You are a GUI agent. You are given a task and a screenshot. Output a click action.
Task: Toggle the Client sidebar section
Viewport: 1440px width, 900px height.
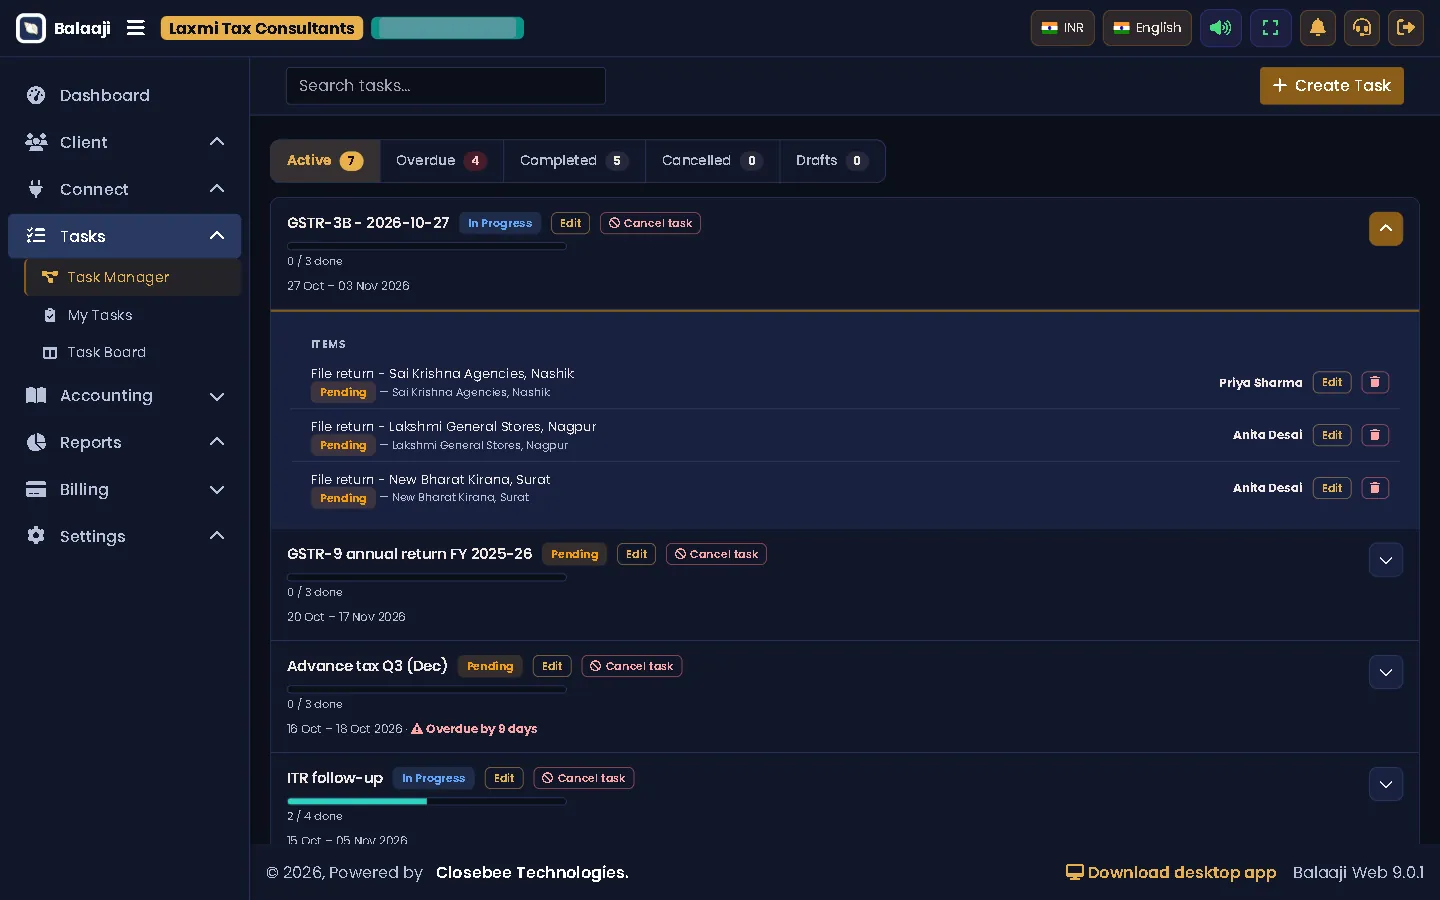click(125, 142)
